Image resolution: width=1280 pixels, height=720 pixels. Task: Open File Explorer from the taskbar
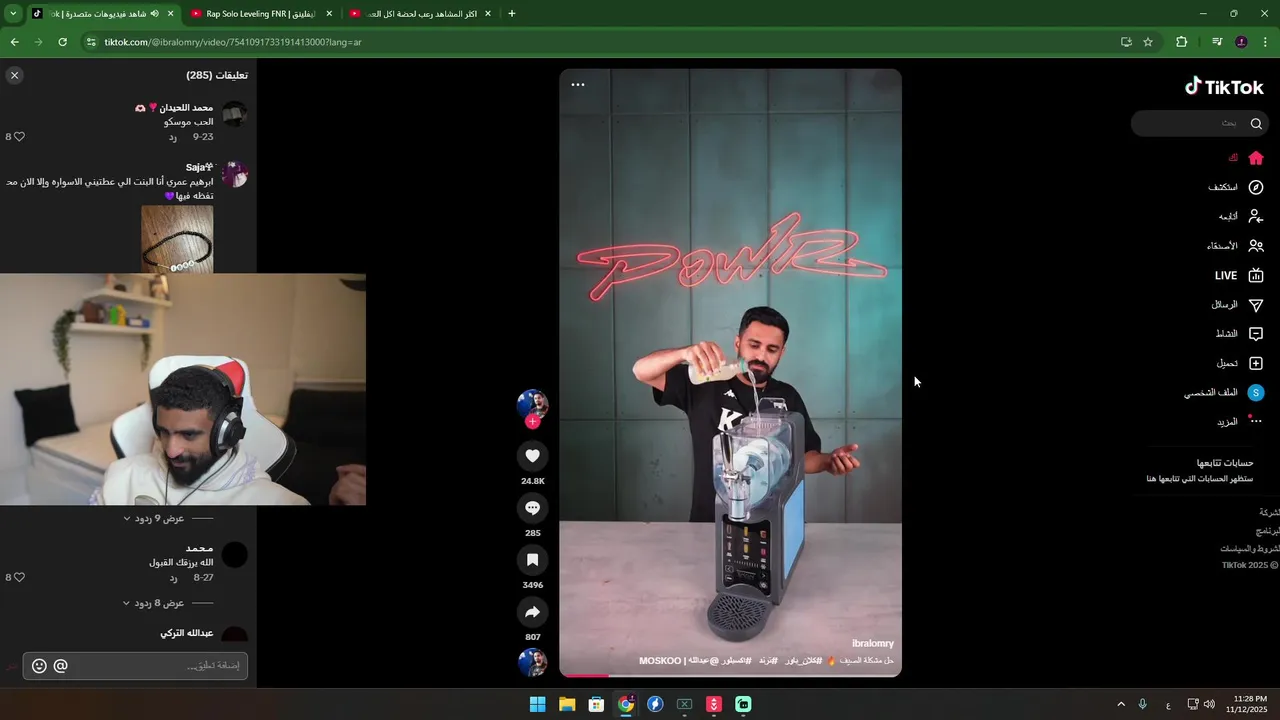pos(567,704)
